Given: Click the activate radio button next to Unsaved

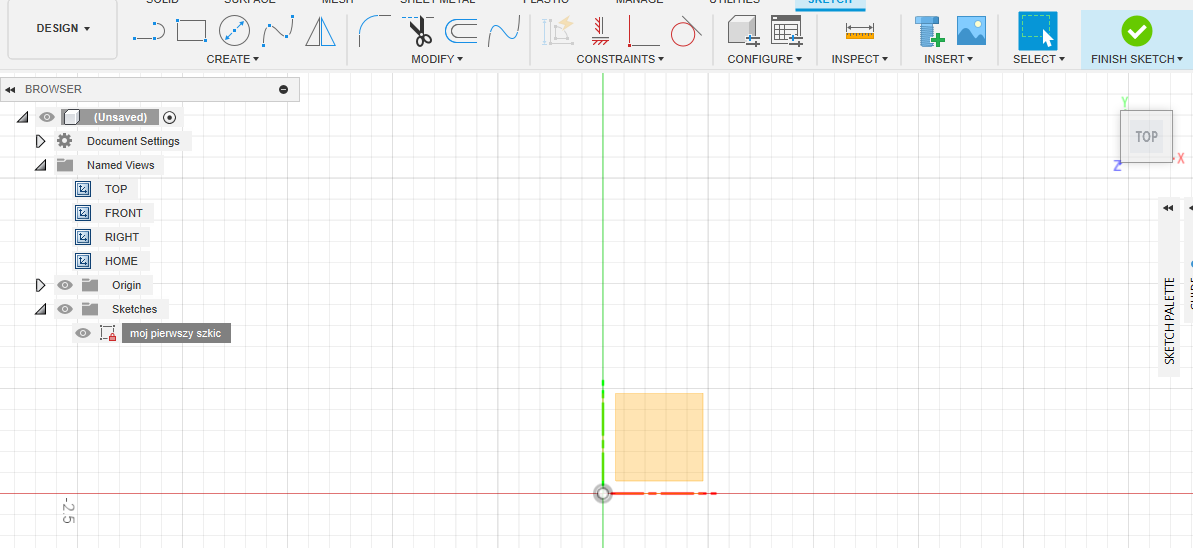Looking at the screenshot, I should [x=170, y=117].
